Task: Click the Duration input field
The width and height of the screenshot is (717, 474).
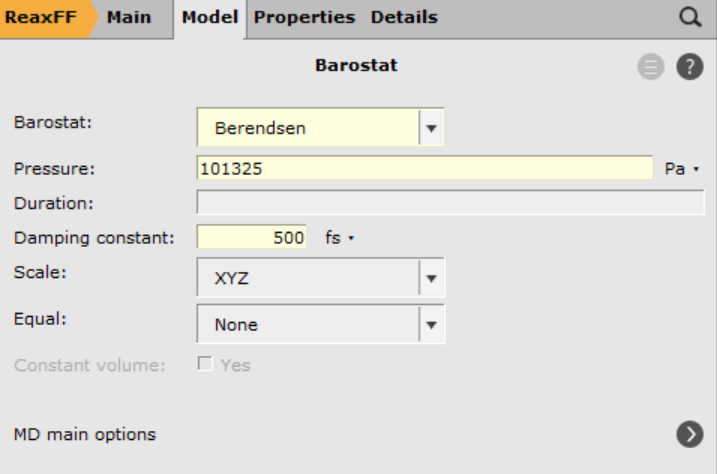Action: pos(450,204)
